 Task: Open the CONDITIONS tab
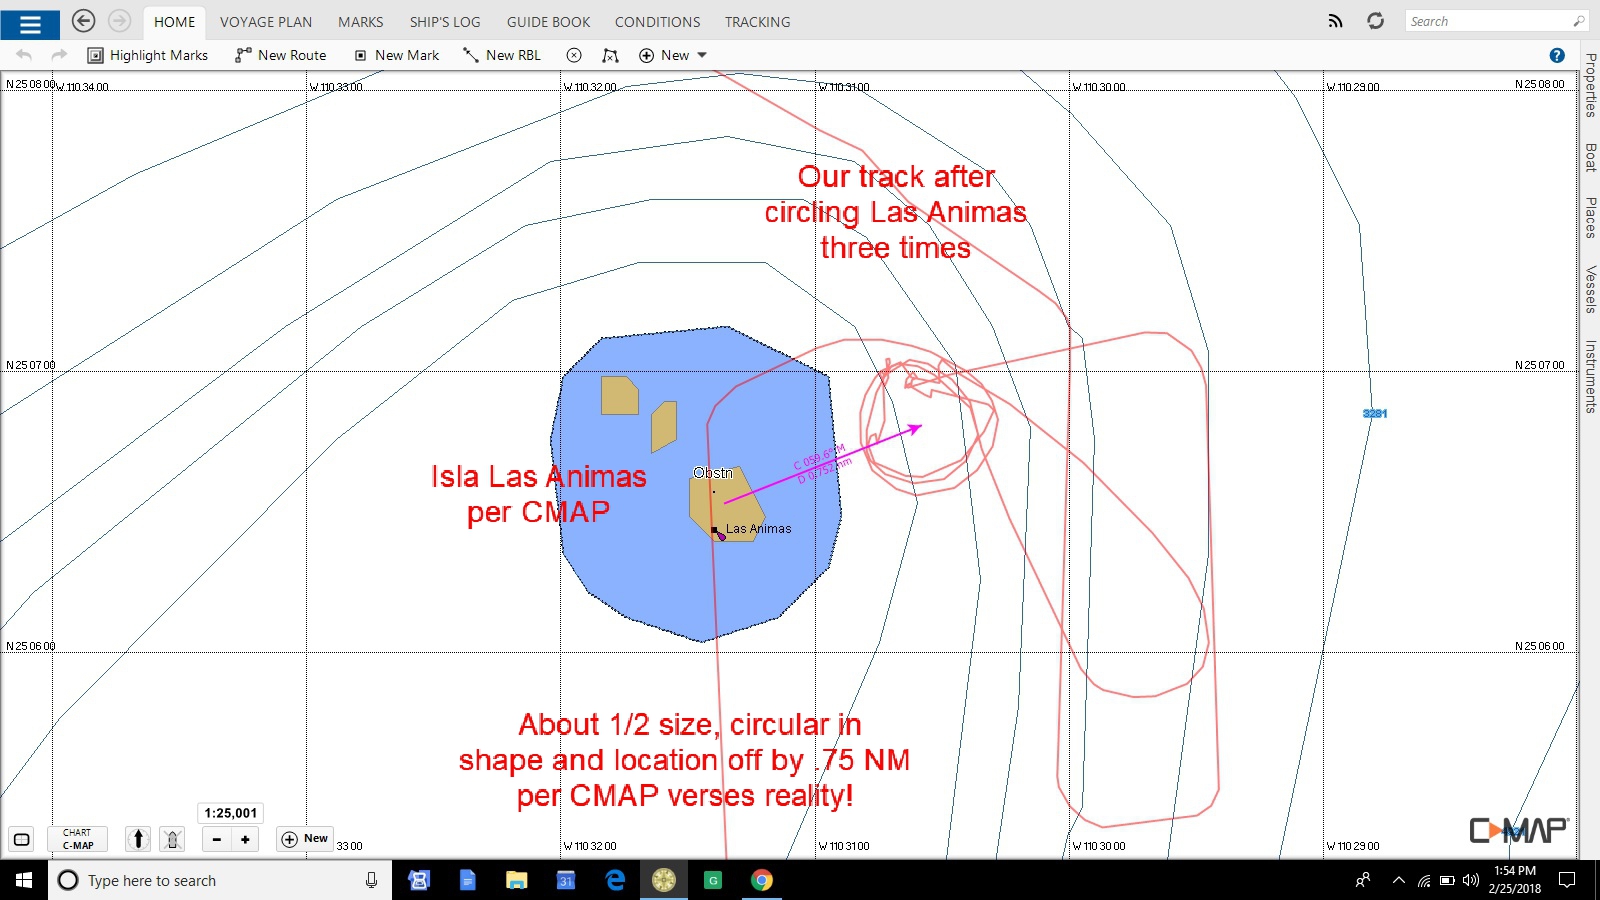tap(657, 22)
